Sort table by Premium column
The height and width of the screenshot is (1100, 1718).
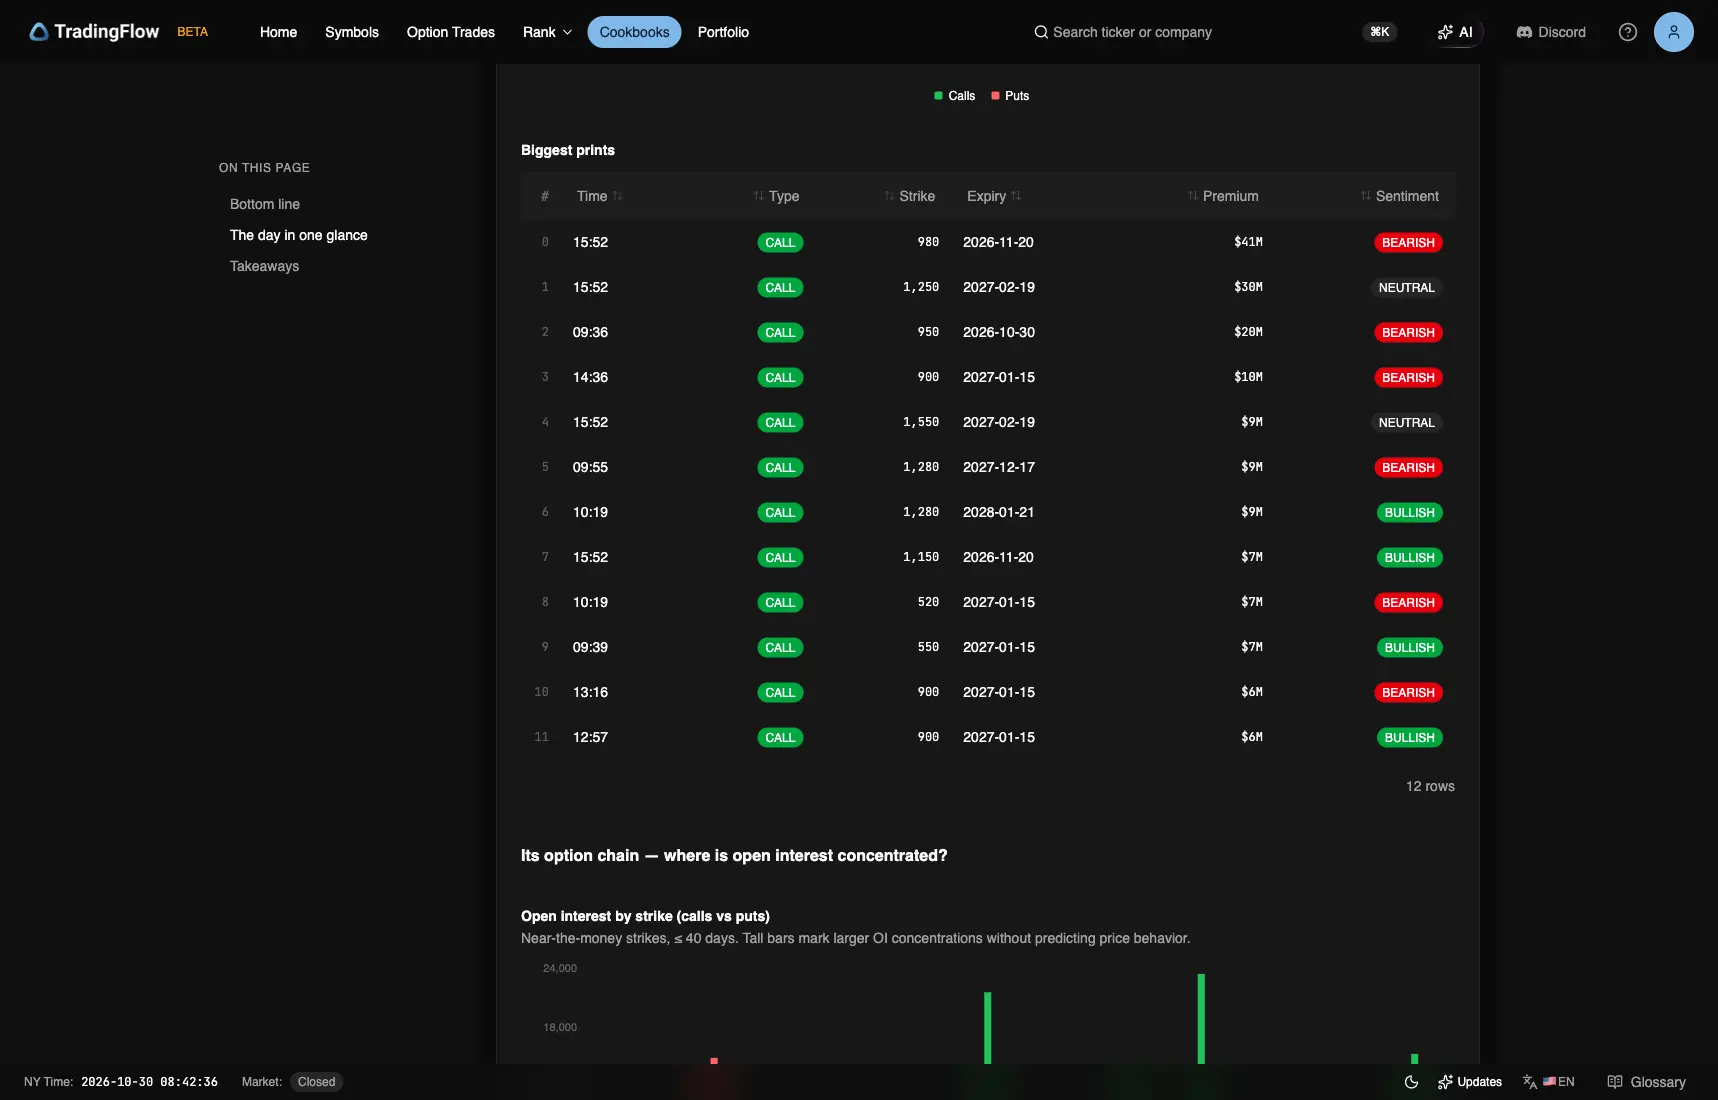[x=1223, y=196]
